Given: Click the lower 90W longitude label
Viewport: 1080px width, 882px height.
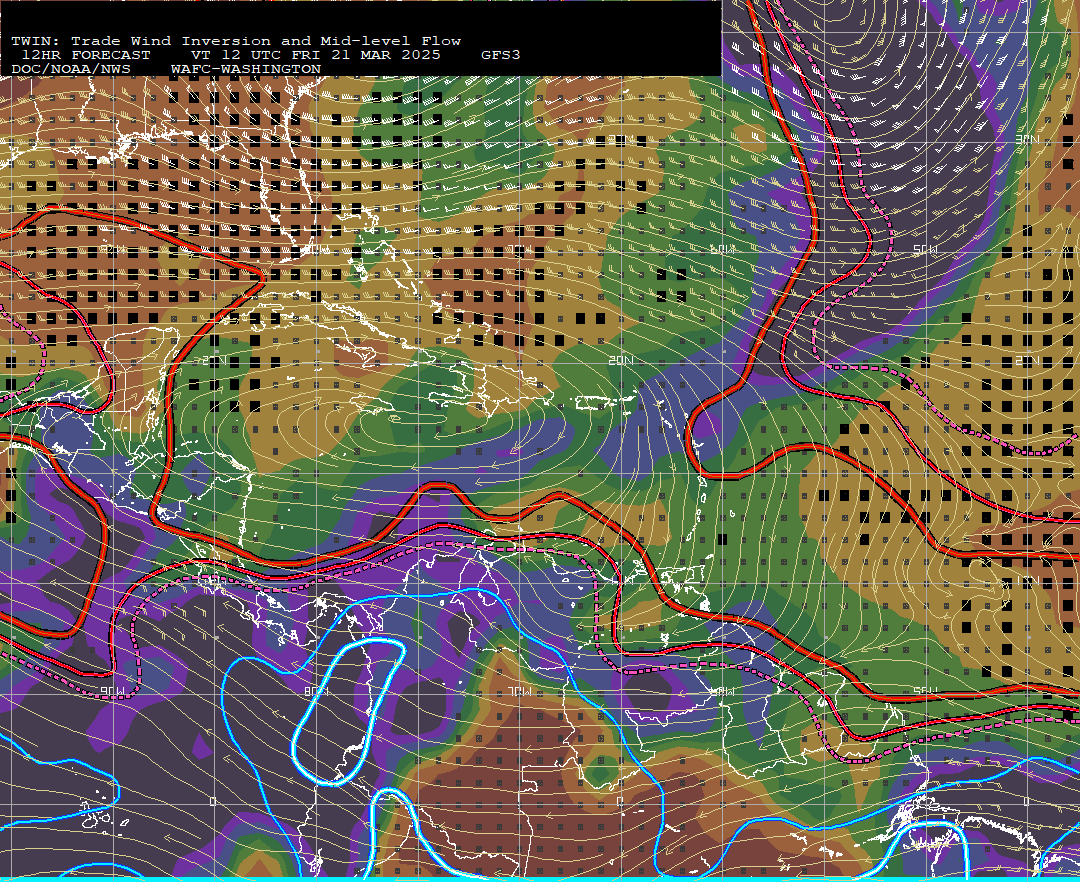Looking at the screenshot, I should 112,691.
